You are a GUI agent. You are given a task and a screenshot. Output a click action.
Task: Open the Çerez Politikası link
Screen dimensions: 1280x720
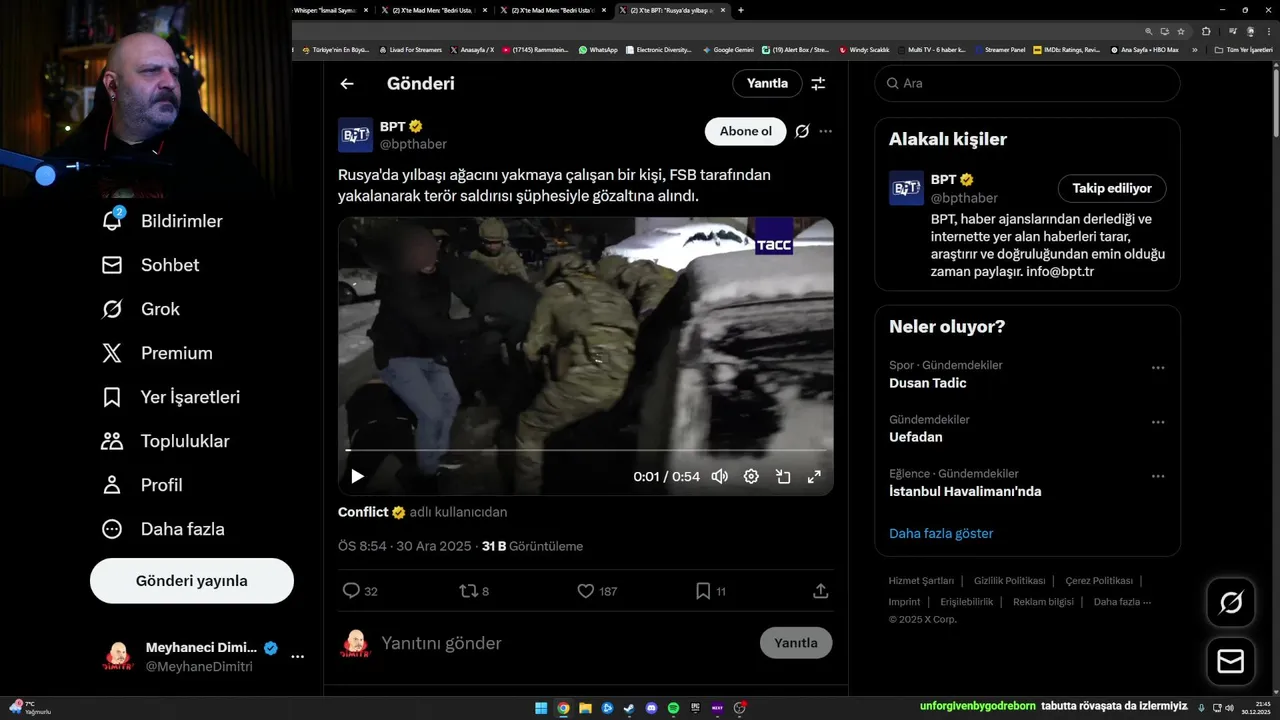pos(1099,581)
